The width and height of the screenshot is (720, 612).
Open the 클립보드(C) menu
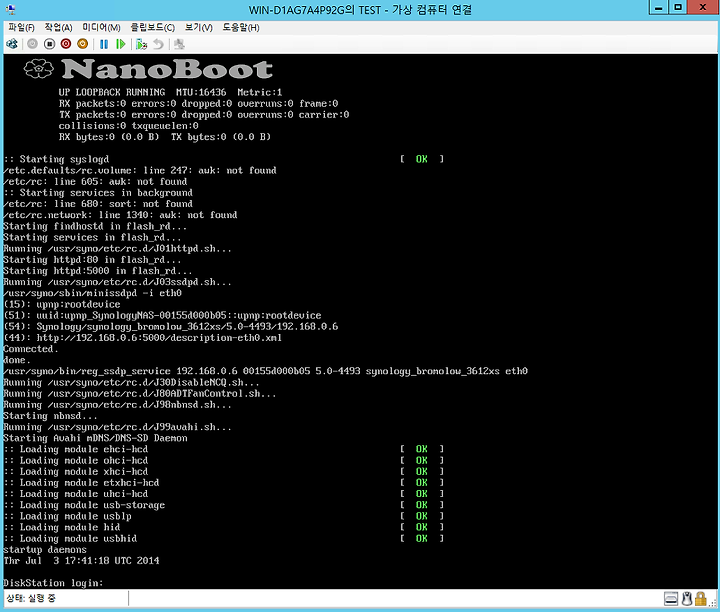(x=152, y=28)
